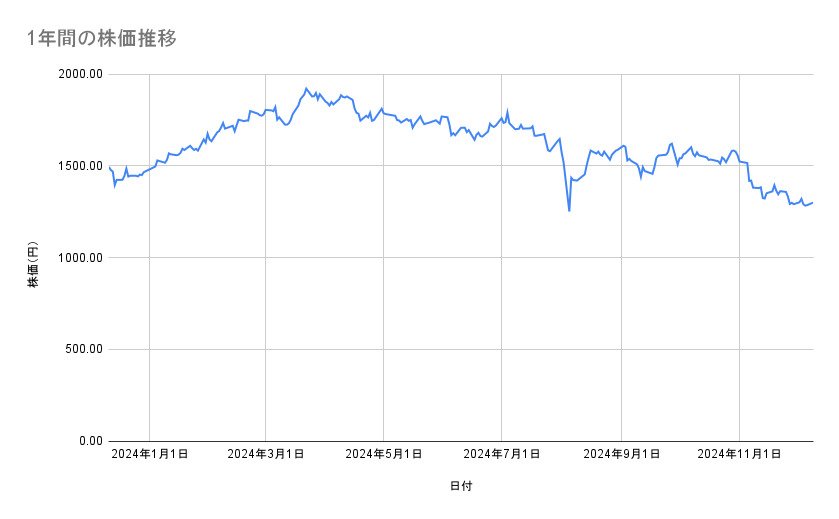Click the leftmost starting point of the line
This screenshot has width=839, height=519.
(109, 167)
